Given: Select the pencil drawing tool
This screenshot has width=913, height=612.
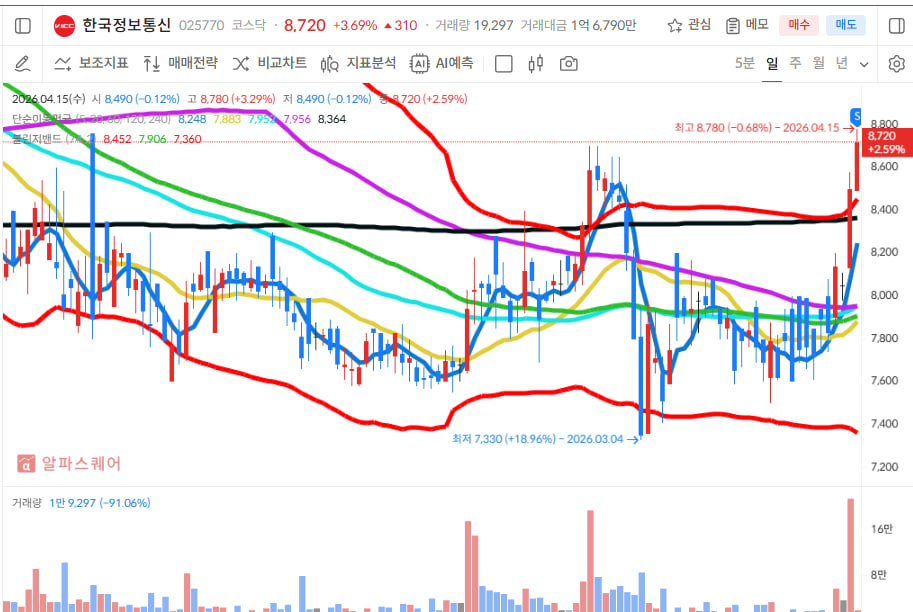Looking at the screenshot, I should 22,64.
